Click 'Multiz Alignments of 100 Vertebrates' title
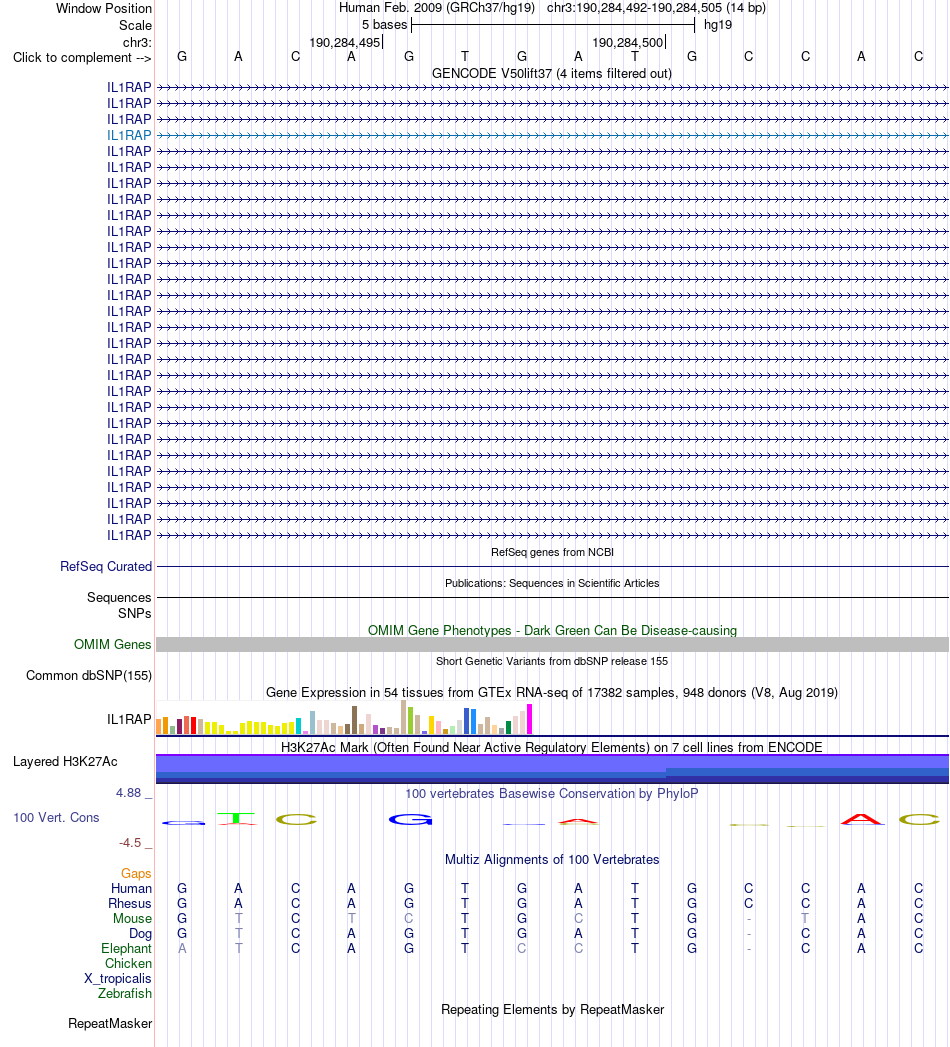The width and height of the screenshot is (950, 1047). coord(552,859)
